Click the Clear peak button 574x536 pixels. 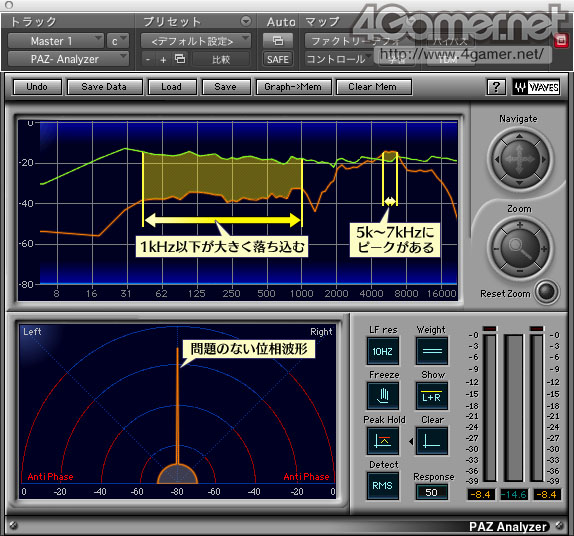432,441
